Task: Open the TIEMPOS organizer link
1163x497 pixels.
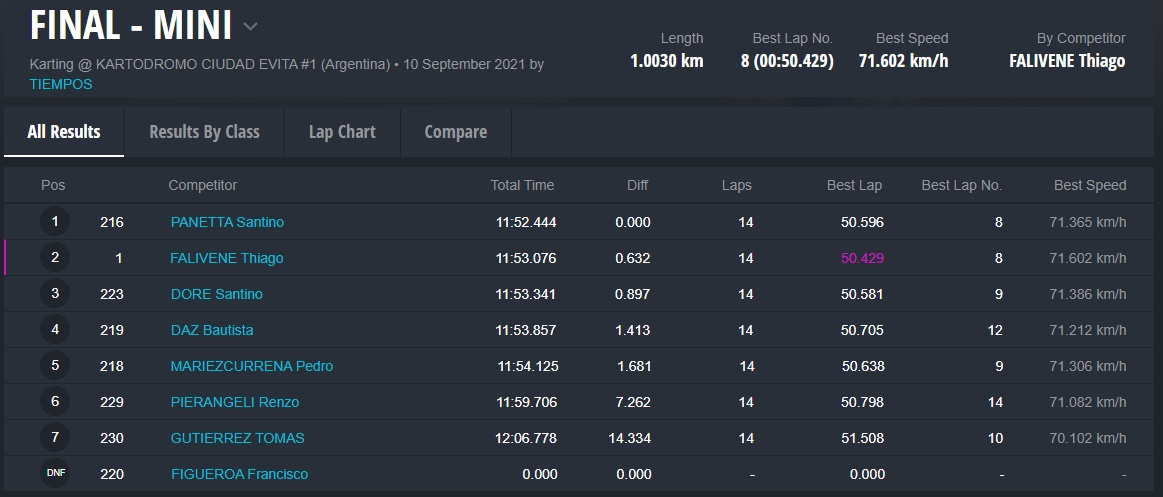Action: 61,84
